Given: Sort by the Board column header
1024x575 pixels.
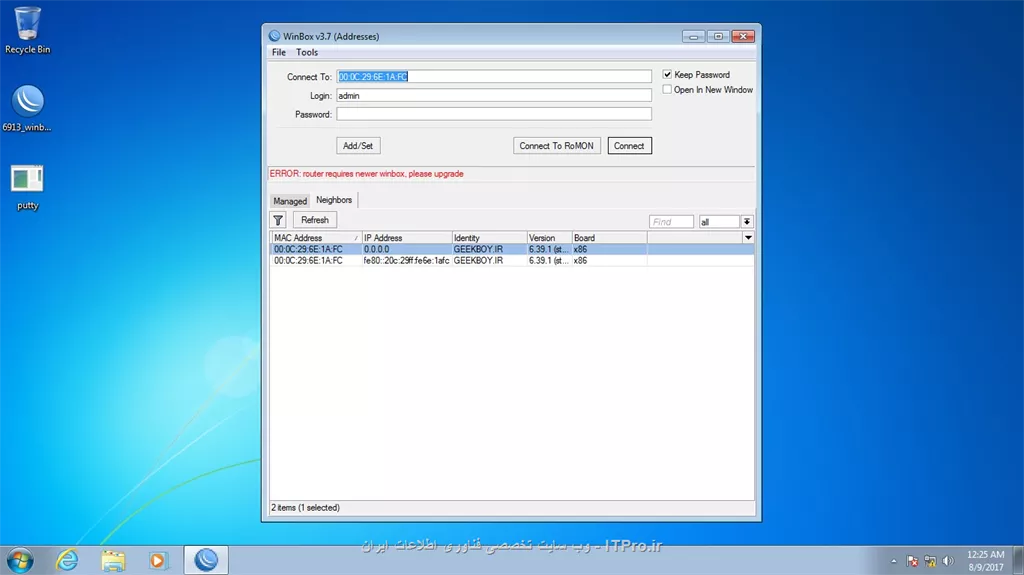Looking at the screenshot, I should pyautogui.click(x=610, y=238).
